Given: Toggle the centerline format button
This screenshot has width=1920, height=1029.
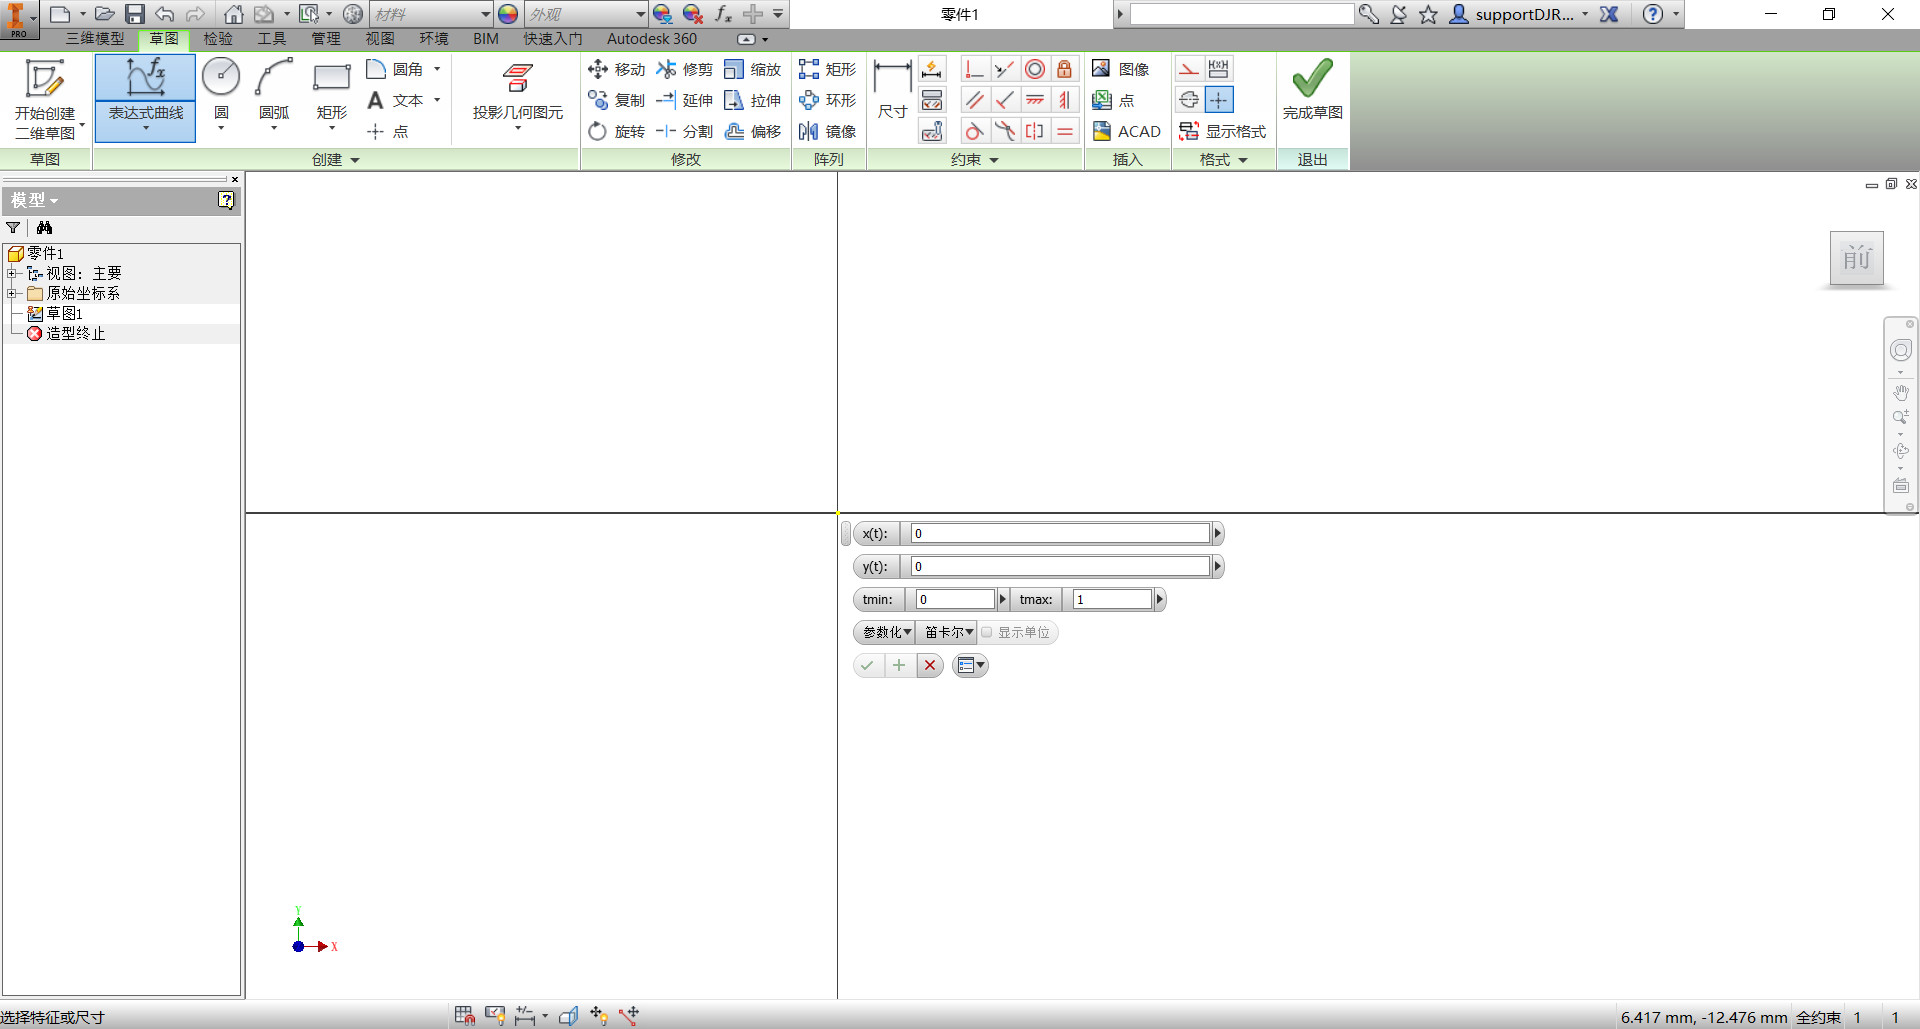Looking at the screenshot, I should pos(1188,100).
